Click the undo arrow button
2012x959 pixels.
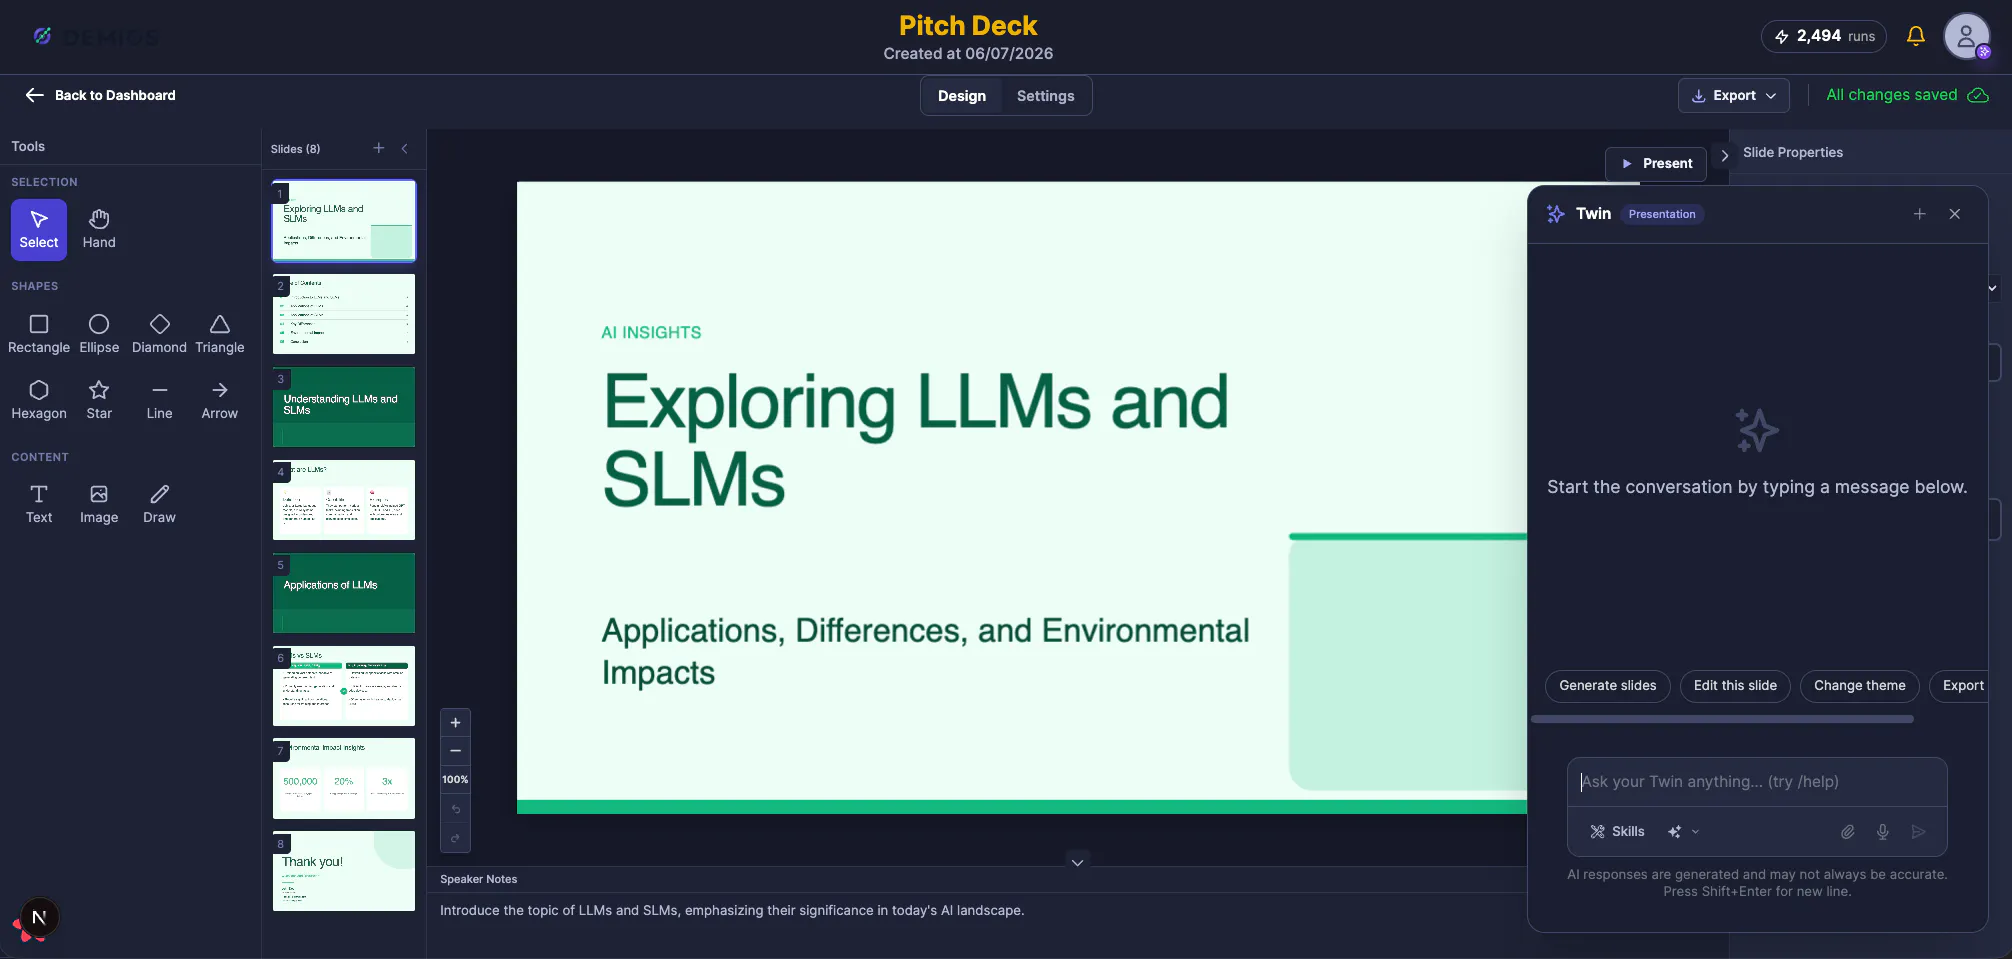pyautogui.click(x=455, y=809)
